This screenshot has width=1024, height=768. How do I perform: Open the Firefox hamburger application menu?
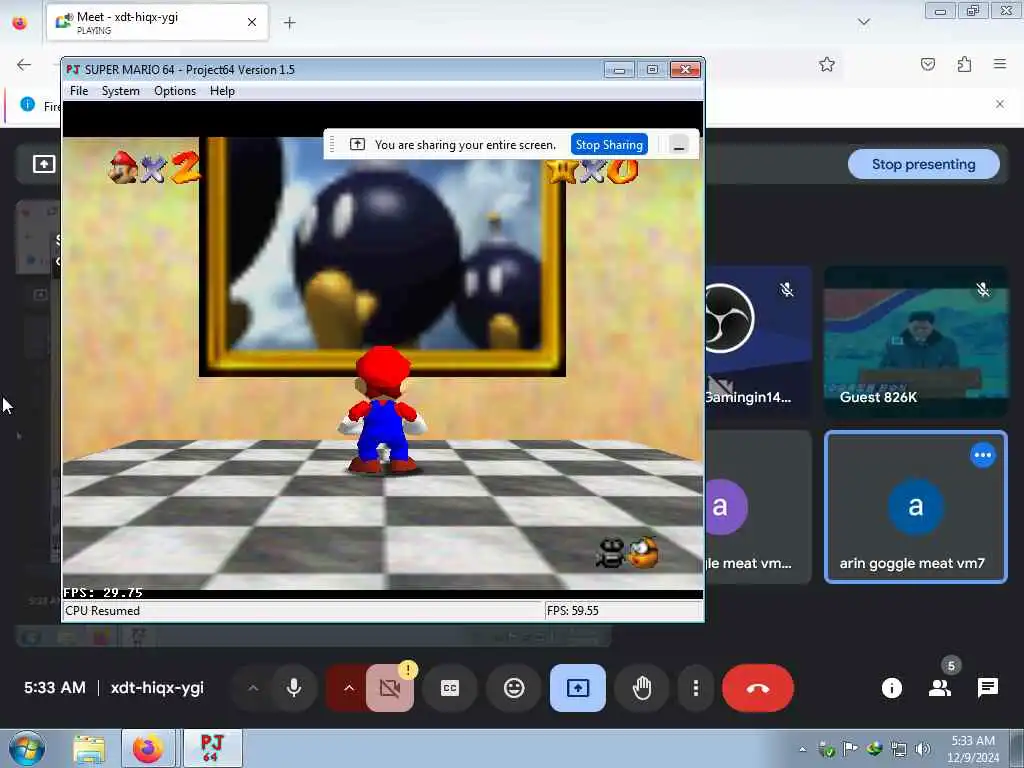[1000, 64]
